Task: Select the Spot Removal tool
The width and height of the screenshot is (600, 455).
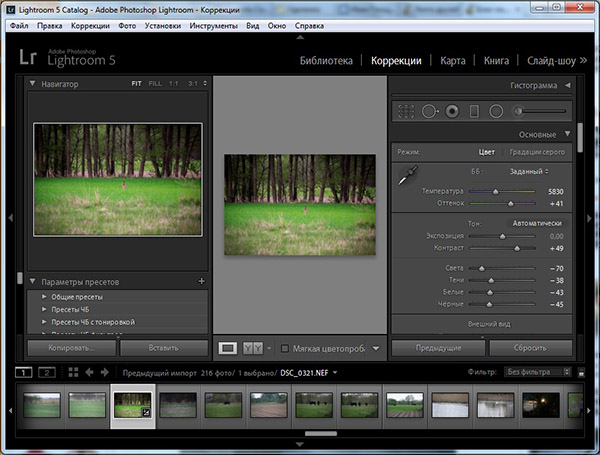Action: pyautogui.click(x=430, y=111)
